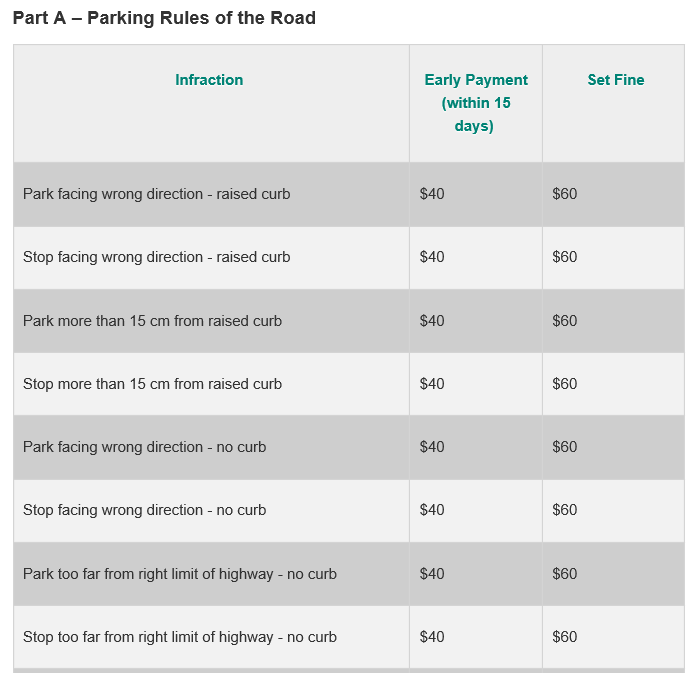Click 'Stop too far from right limit' infraction

click(x=179, y=637)
